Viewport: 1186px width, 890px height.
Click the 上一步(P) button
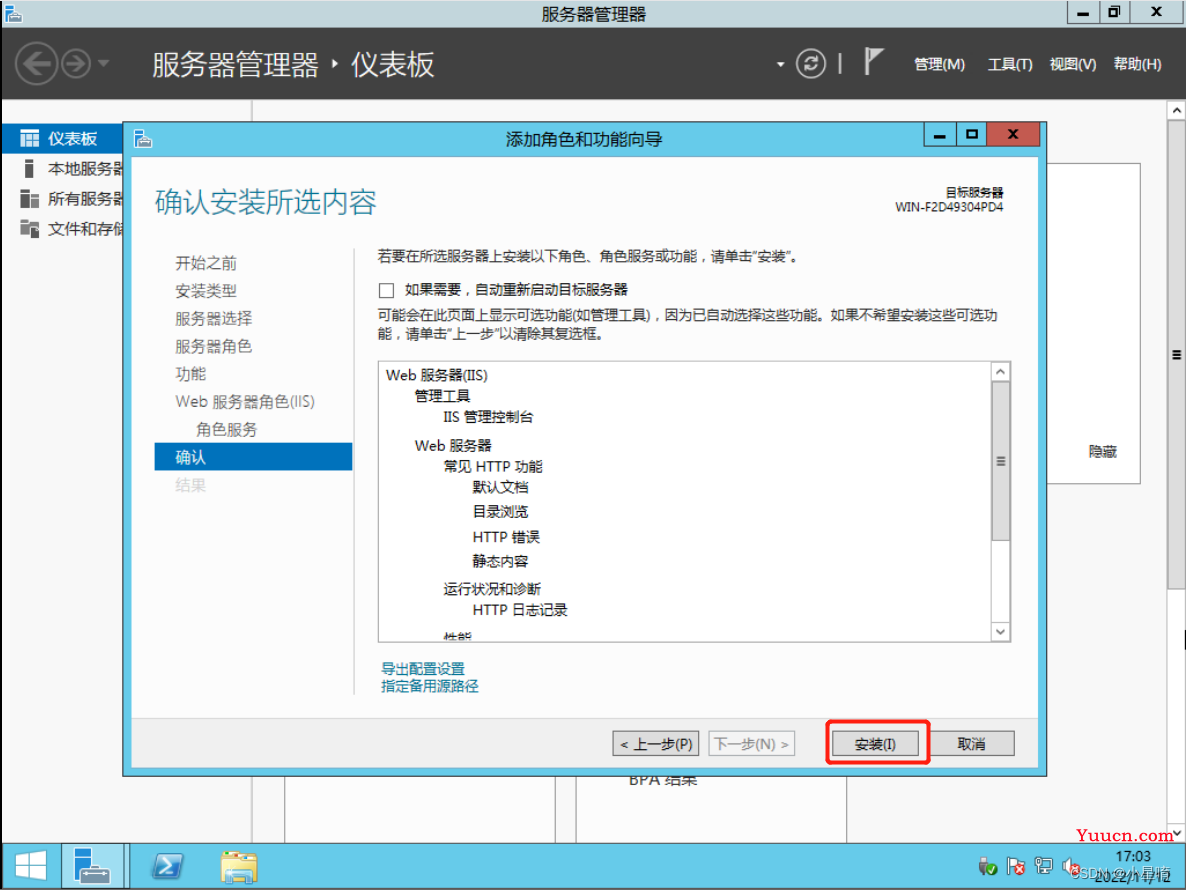point(656,744)
